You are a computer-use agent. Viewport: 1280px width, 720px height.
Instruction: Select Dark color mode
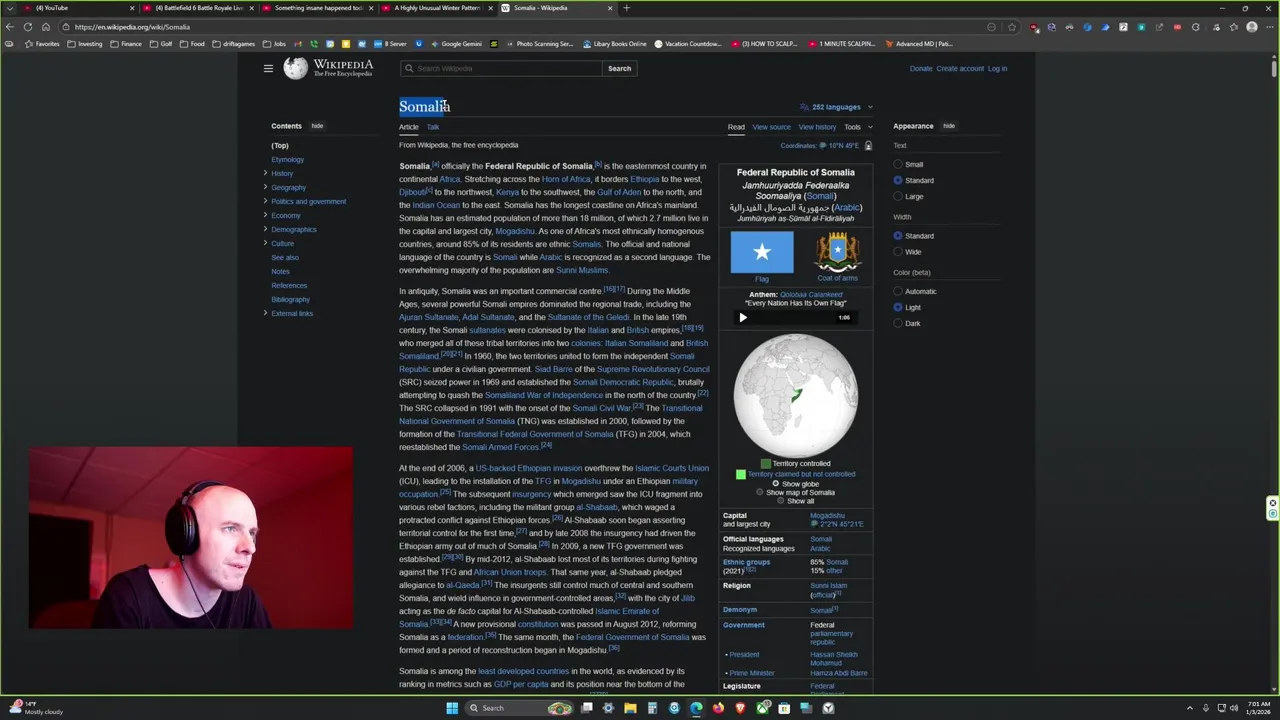point(898,323)
